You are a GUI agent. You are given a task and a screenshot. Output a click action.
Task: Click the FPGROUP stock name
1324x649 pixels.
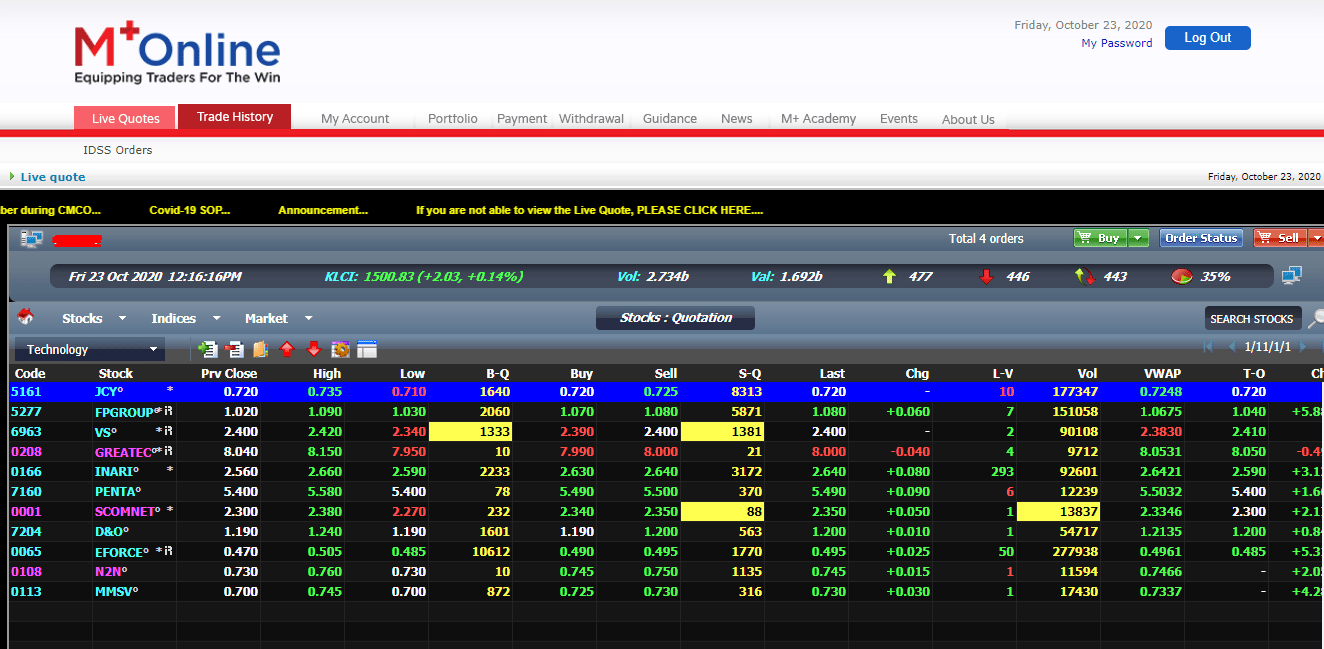point(124,412)
